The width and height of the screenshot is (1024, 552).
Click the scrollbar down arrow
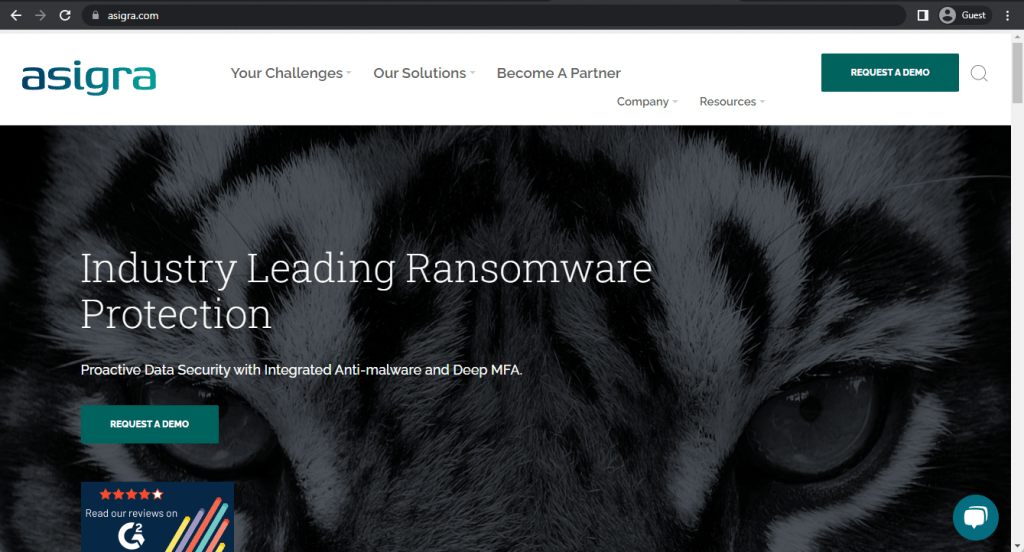(1017, 546)
